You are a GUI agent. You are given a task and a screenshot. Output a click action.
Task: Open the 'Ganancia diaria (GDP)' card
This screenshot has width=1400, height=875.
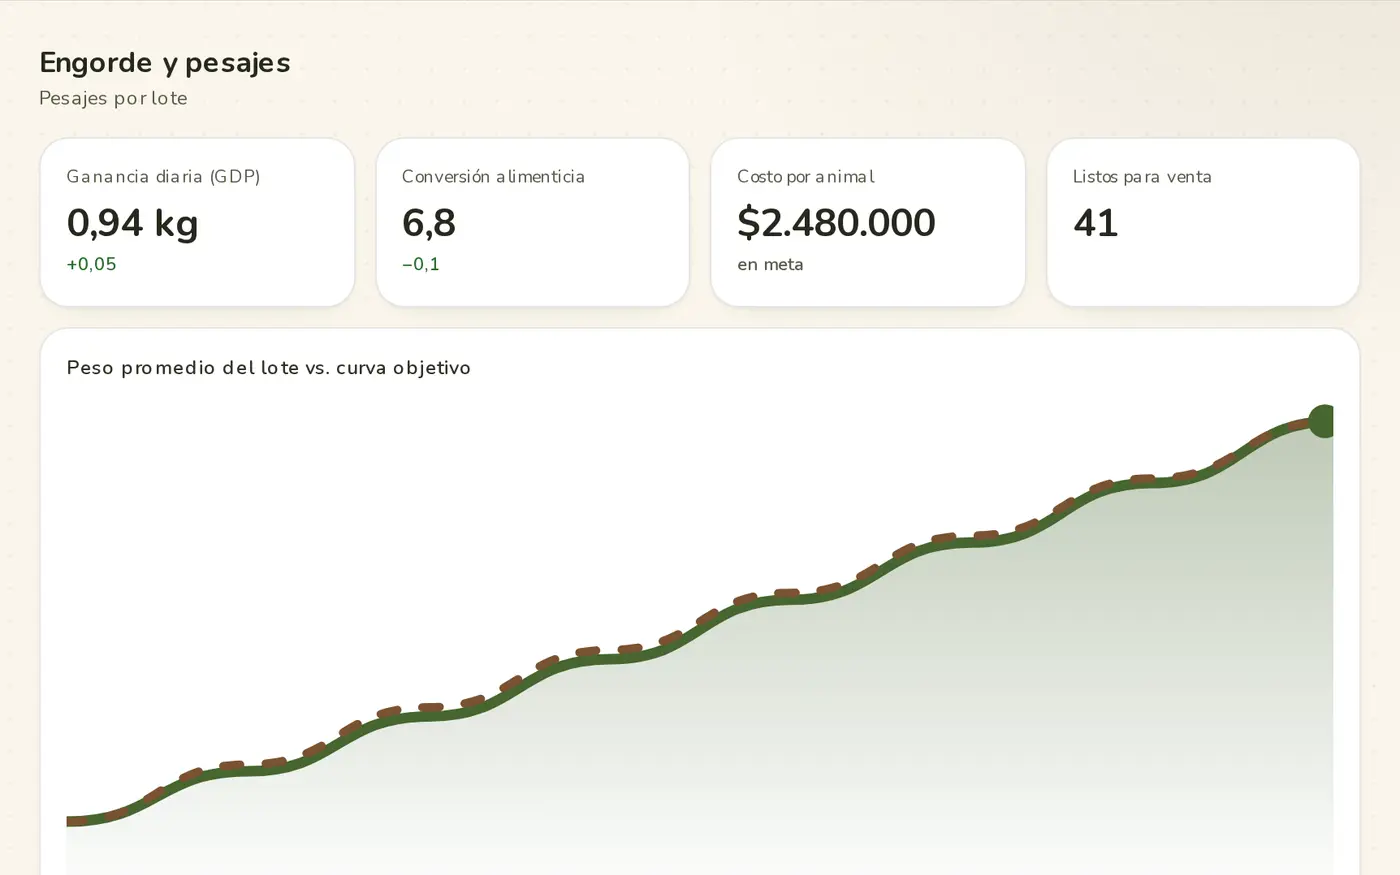(197, 222)
